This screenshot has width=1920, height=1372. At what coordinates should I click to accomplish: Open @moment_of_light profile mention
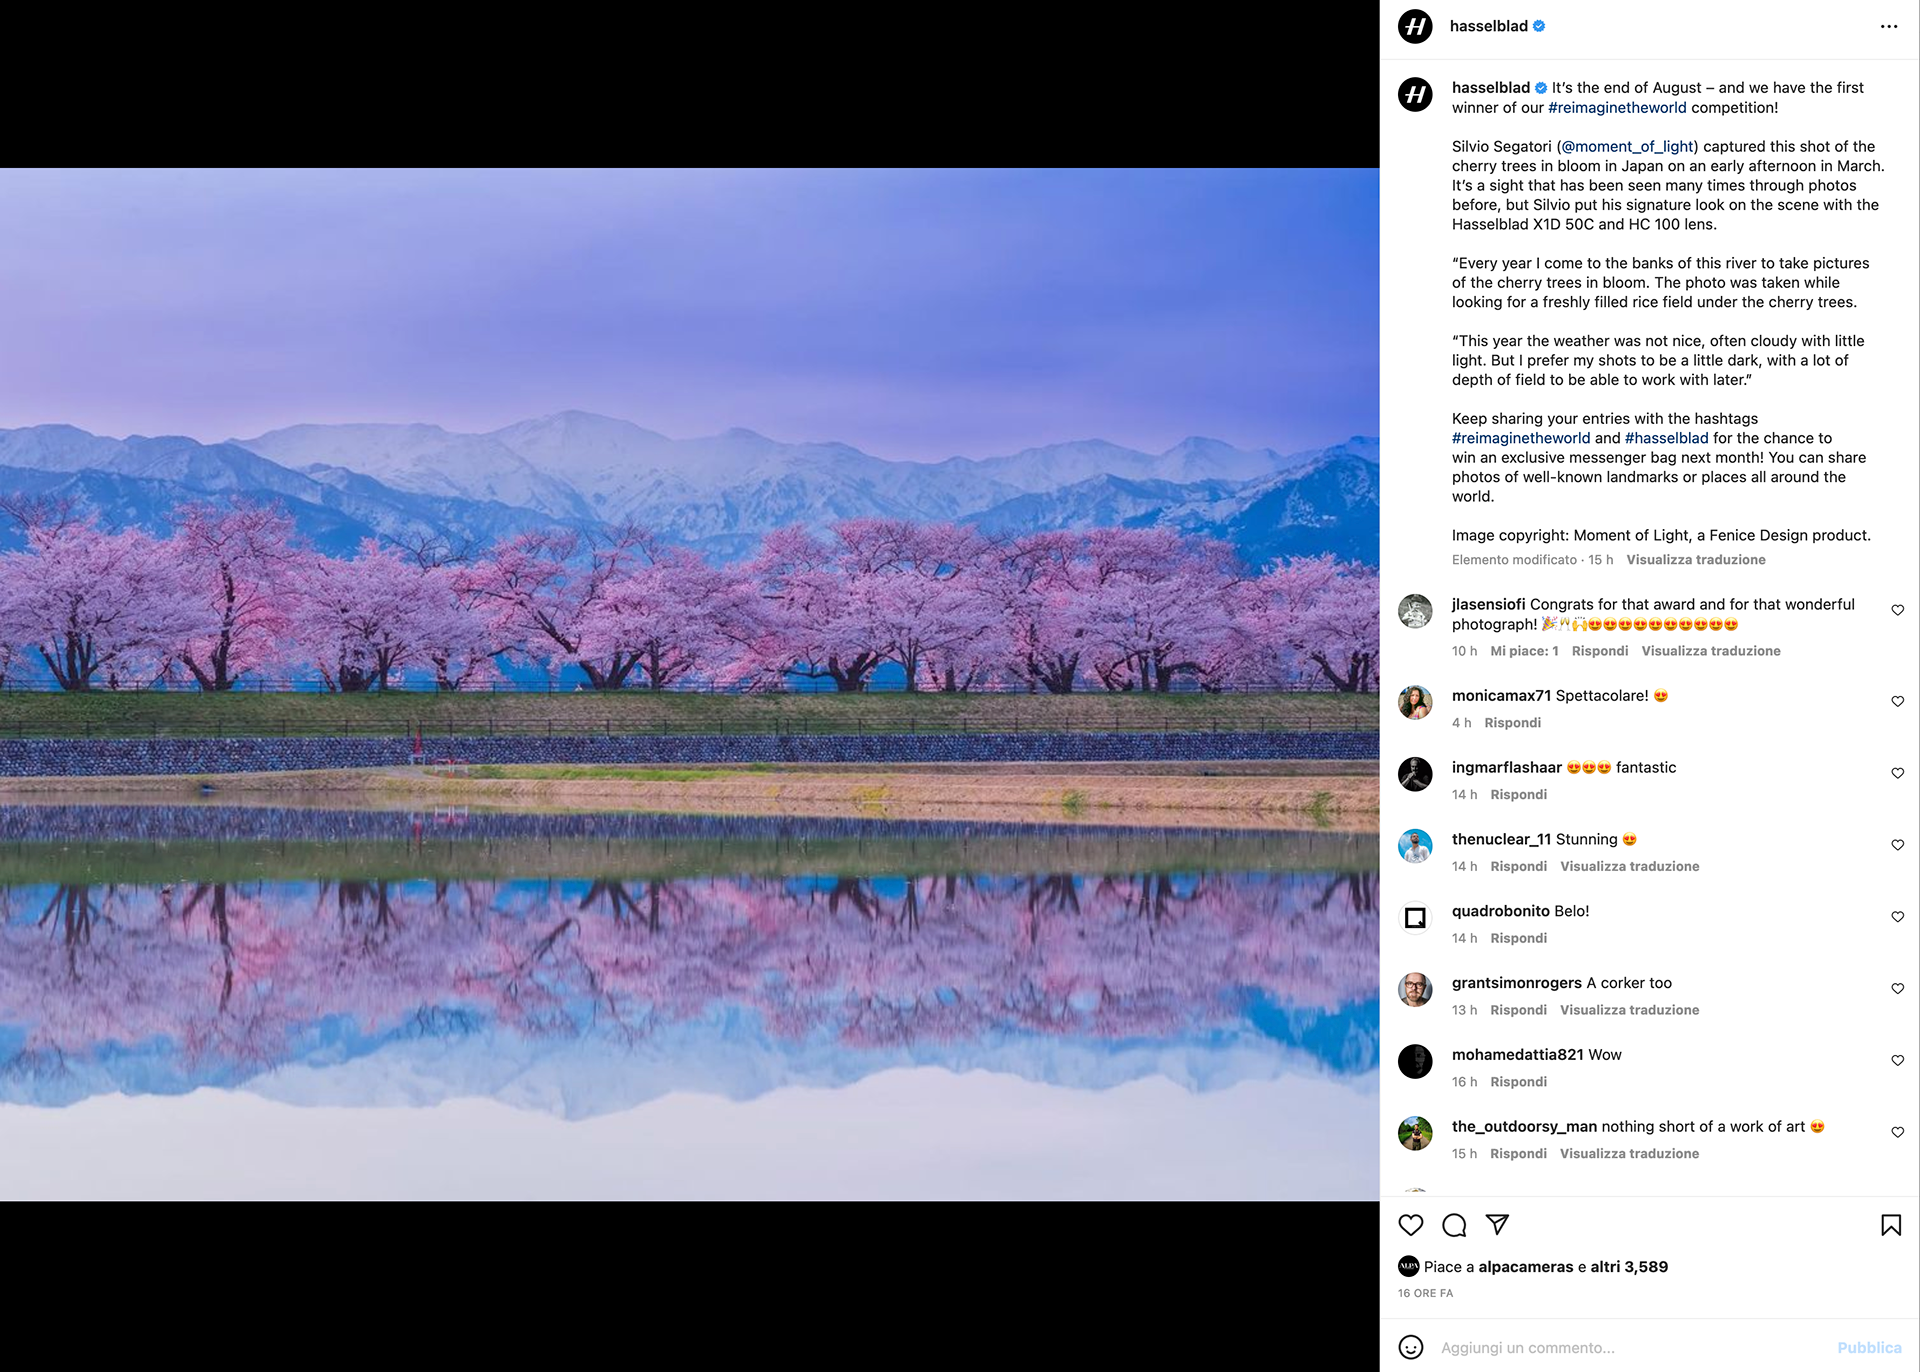tap(1627, 147)
